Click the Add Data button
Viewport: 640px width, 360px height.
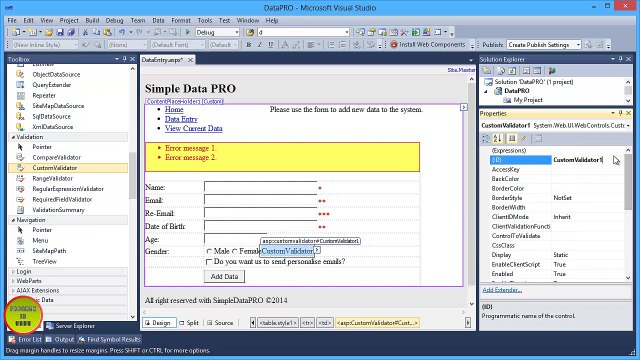[224, 277]
